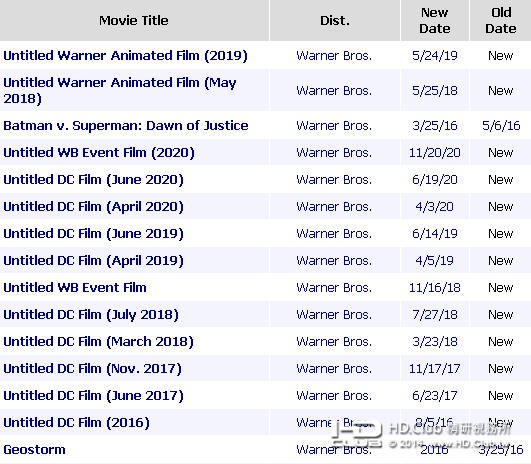Open Untitled DC Film (July 2018)
The image size is (531, 464).
tap(91, 315)
